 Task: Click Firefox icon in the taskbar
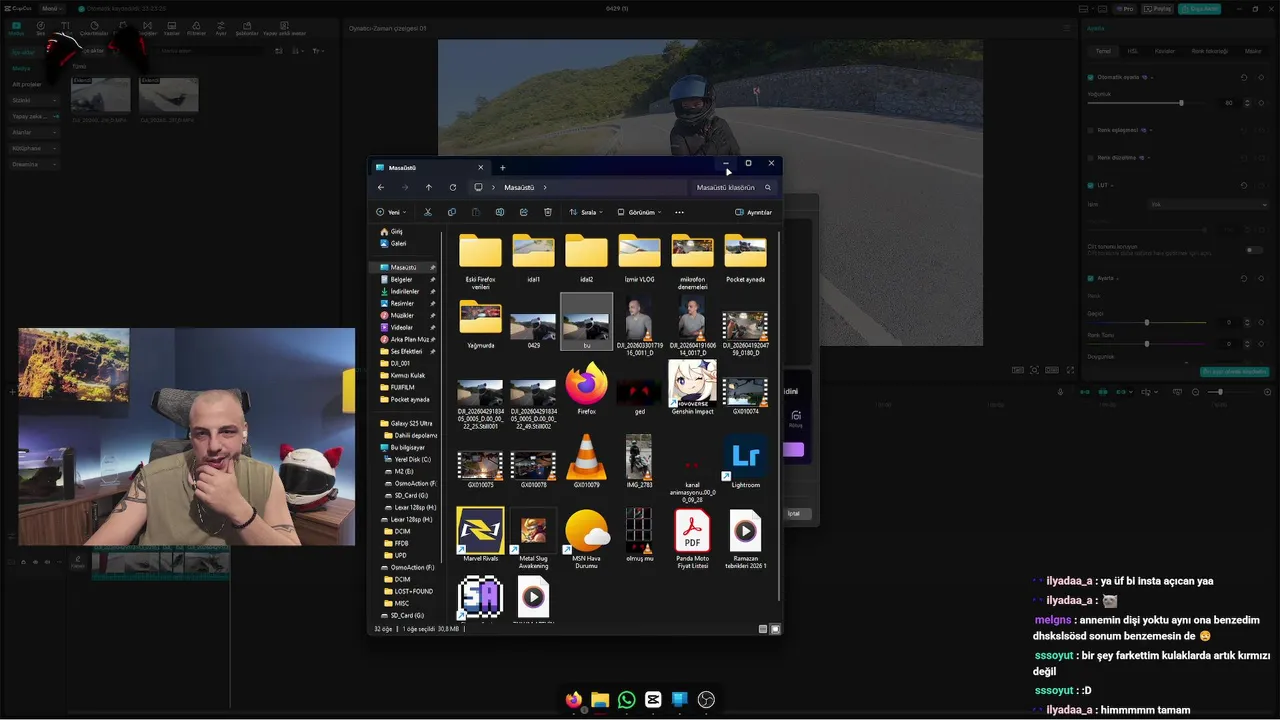coord(573,700)
